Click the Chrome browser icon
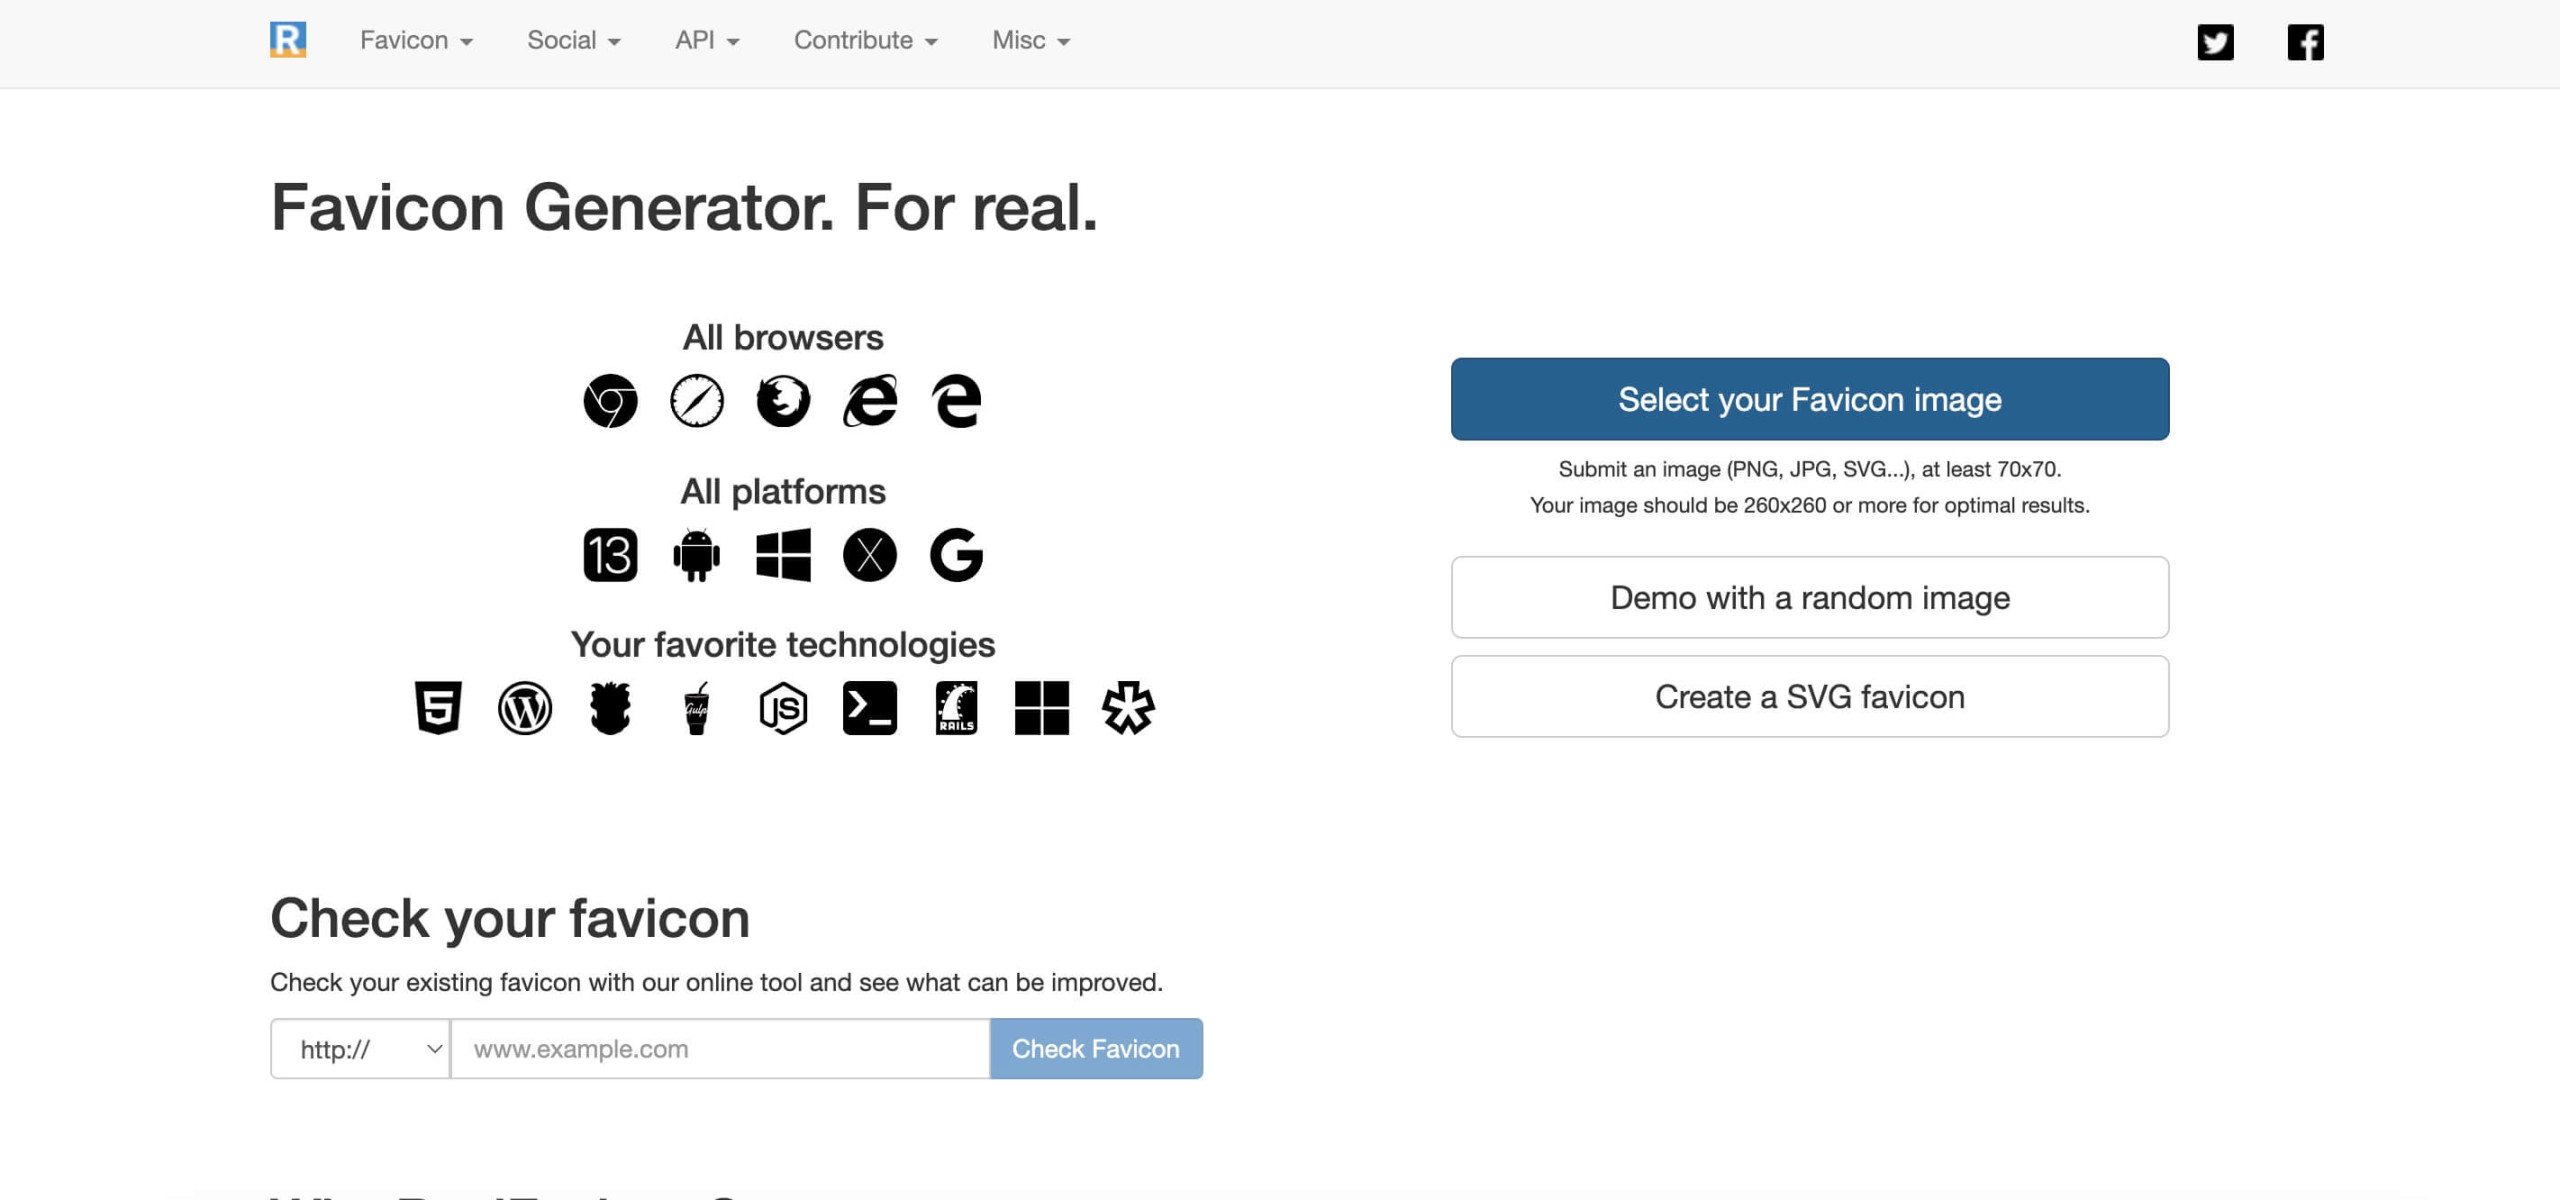The width and height of the screenshot is (2560, 1200). [610, 401]
